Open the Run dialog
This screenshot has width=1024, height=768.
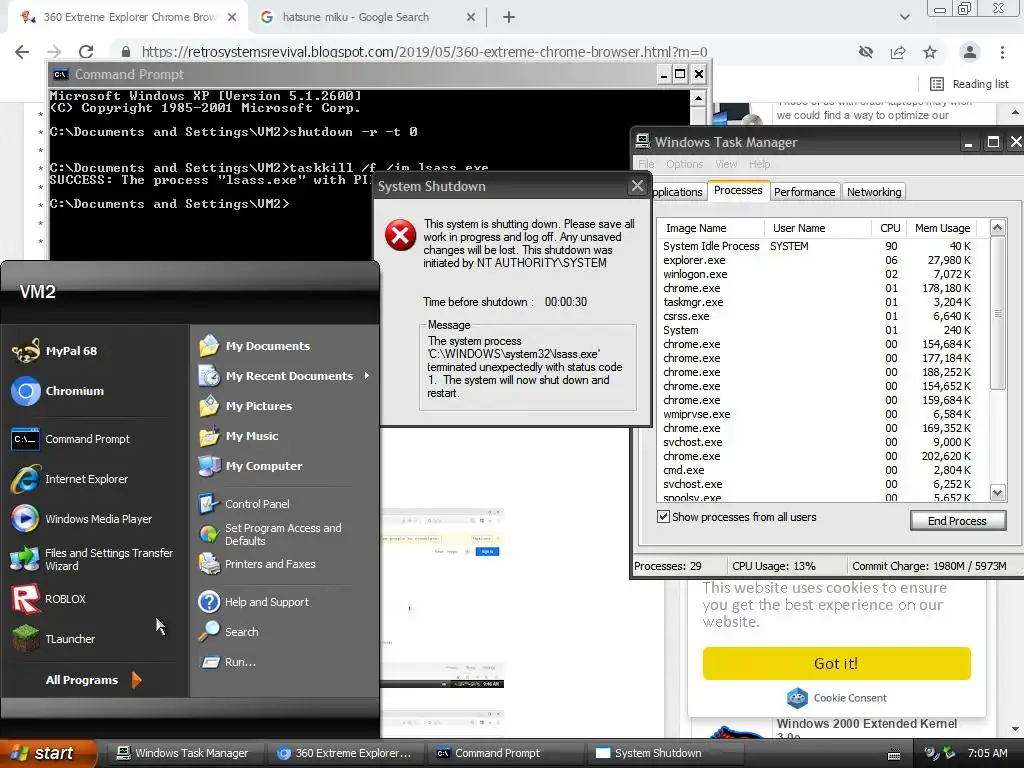tap(228, 662)
